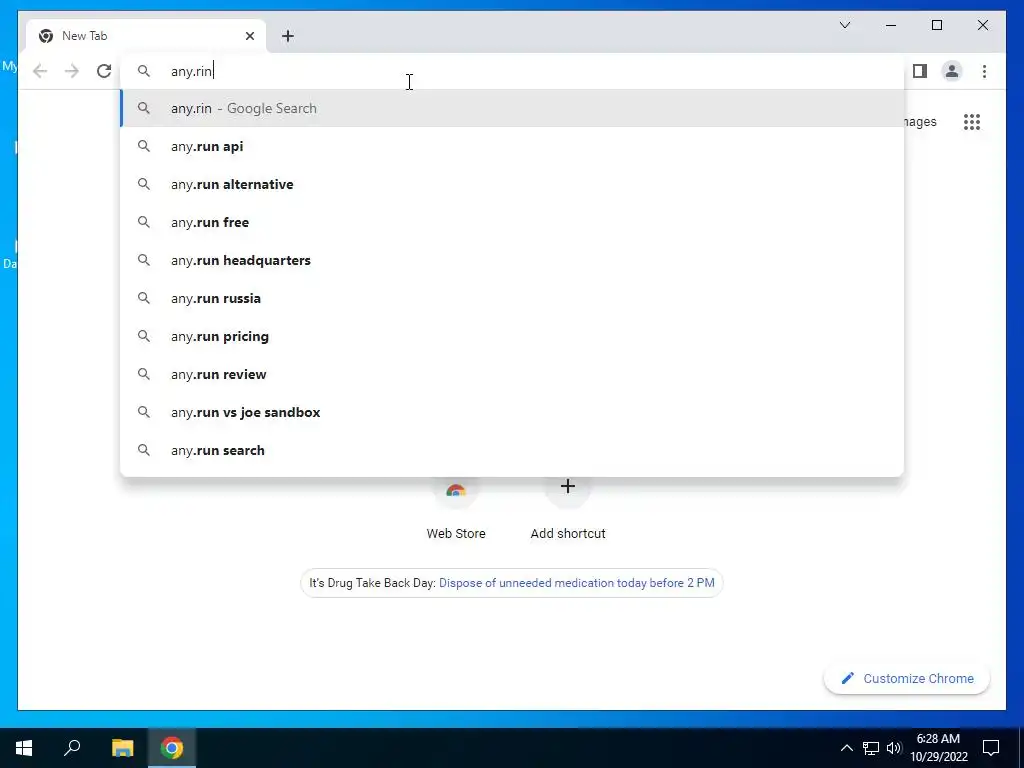Click search icon beside 'any.run api'
The height and width of the screenshot is (768, 1024).
coord(144,146)
